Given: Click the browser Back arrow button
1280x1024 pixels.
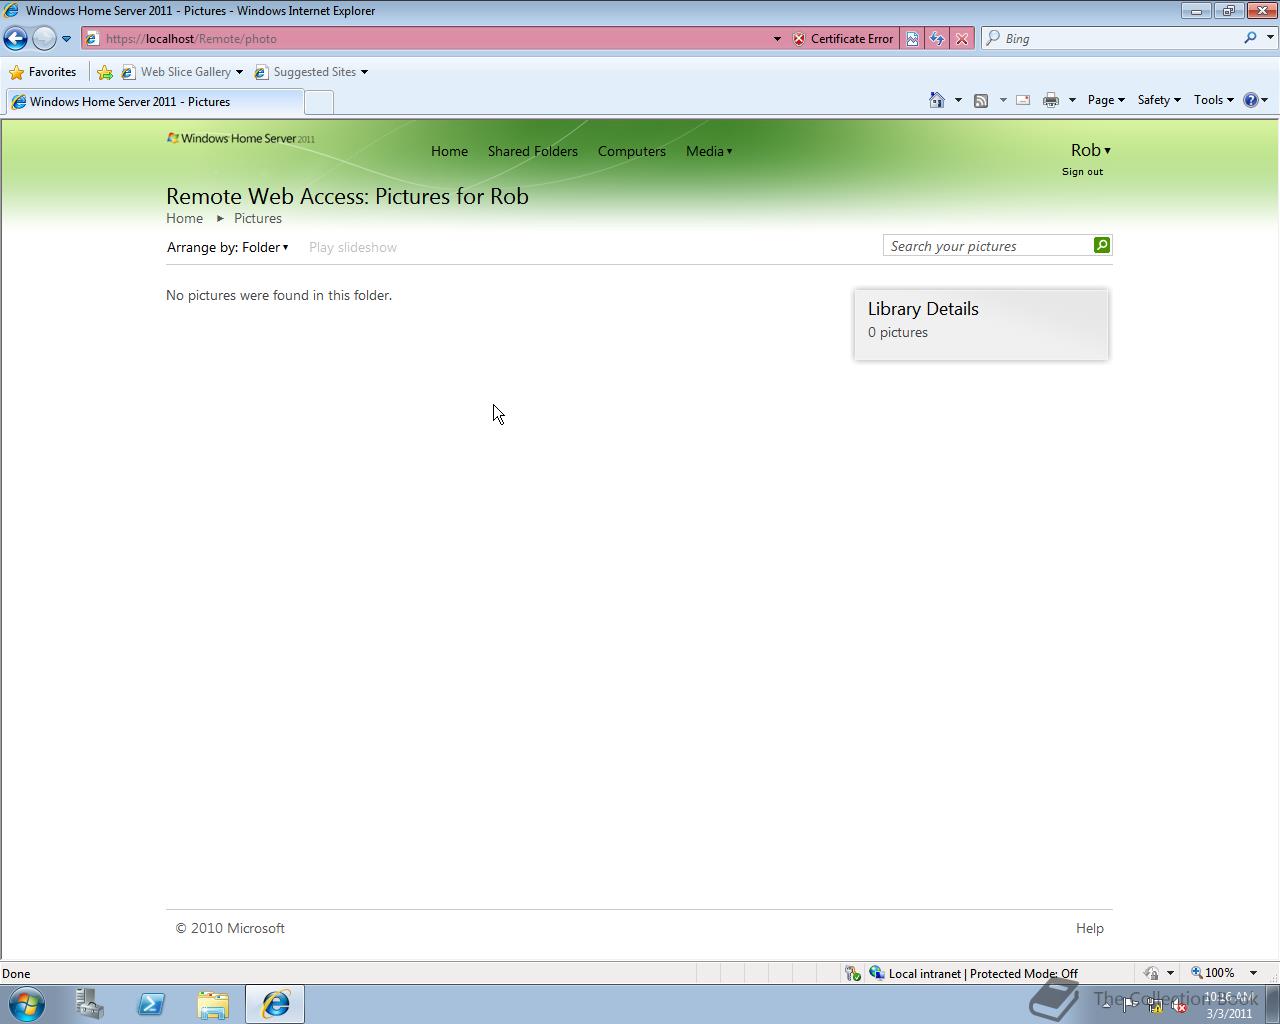Looking at the screenshot, I should pos(15,39).
